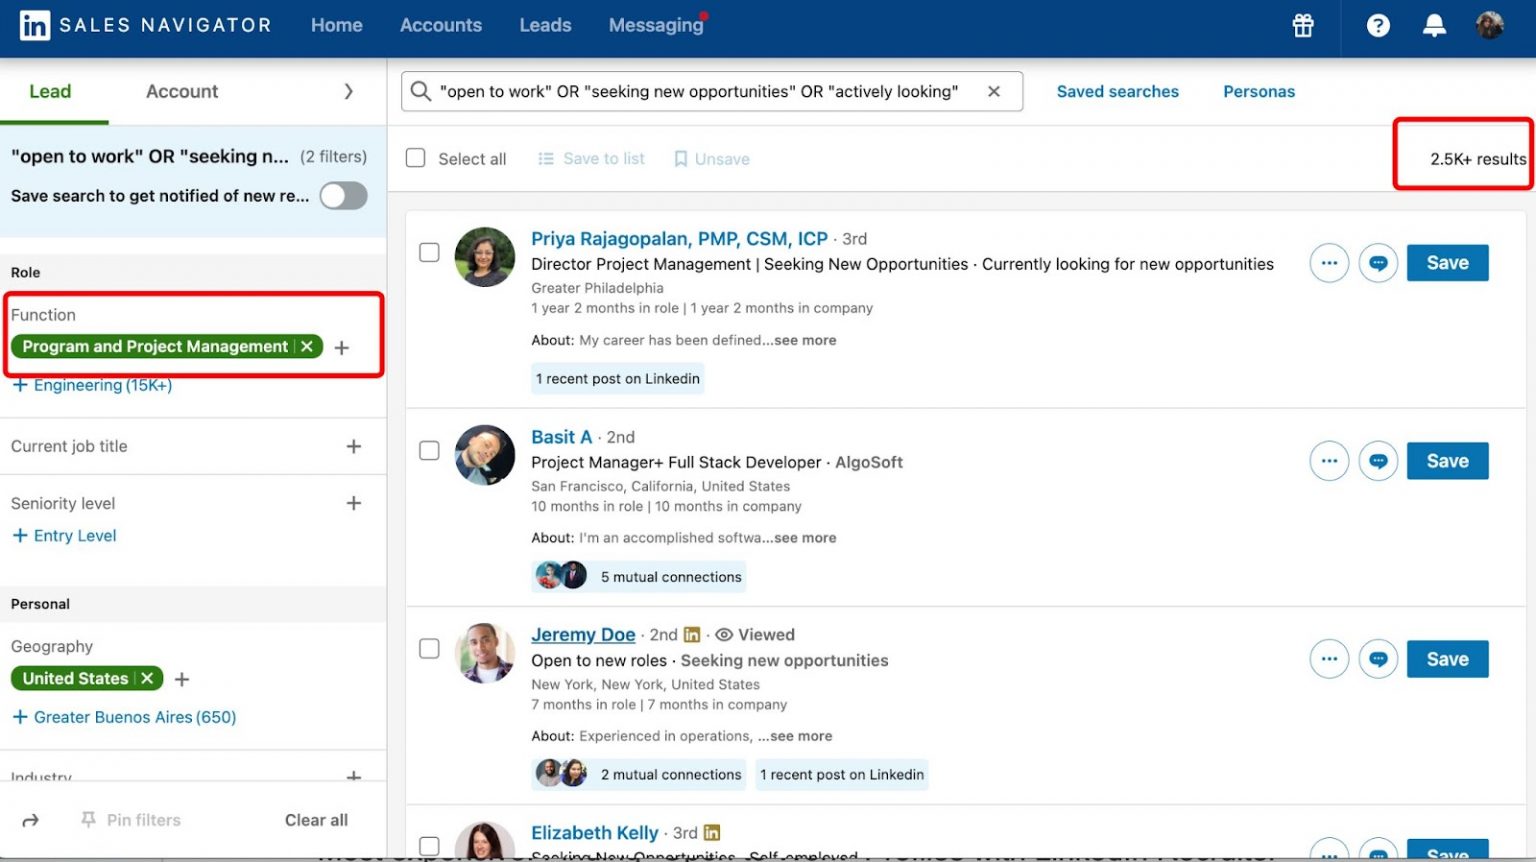Click the gift promotions icon
Viewport: 1536px width, 862px height.
click(x=1302, y=26)
